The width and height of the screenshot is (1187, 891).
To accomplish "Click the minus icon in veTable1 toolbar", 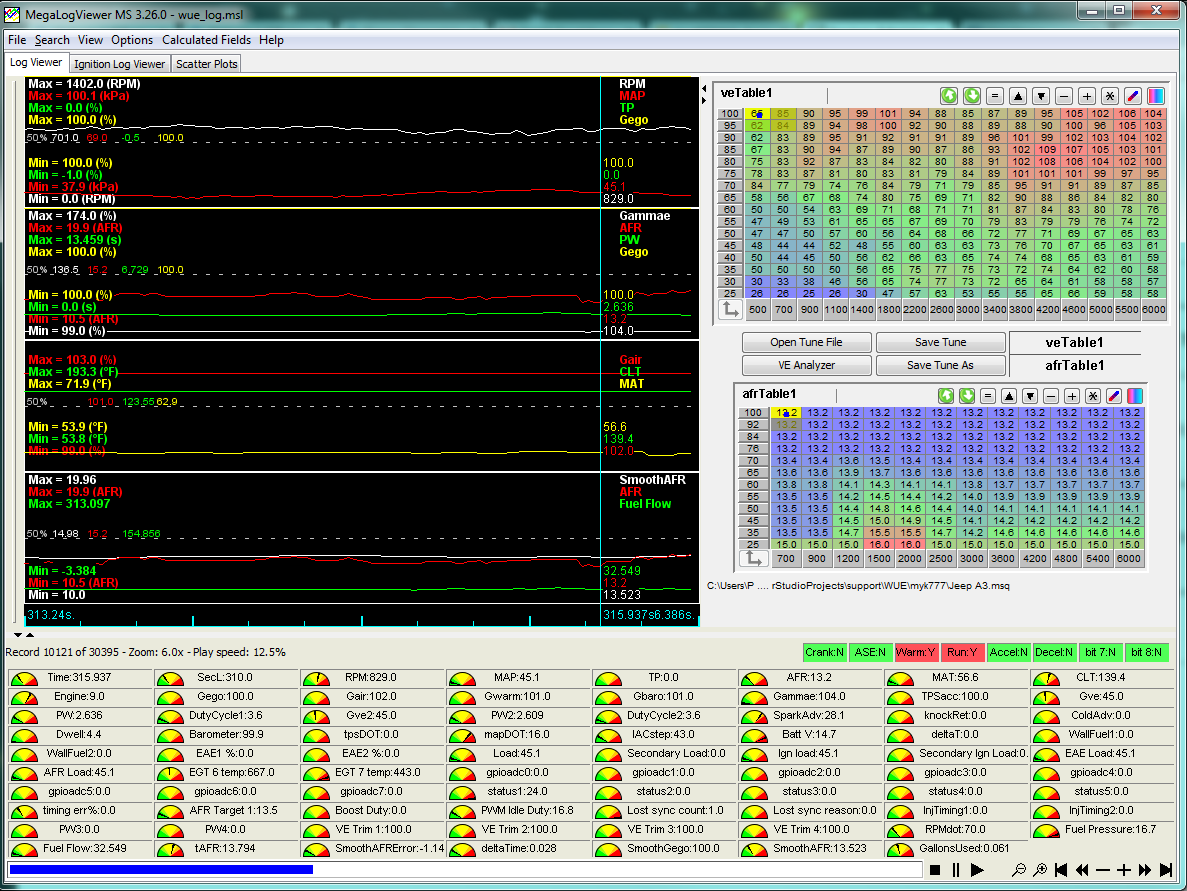I will pyautogui.click(x=1064, y=96).
